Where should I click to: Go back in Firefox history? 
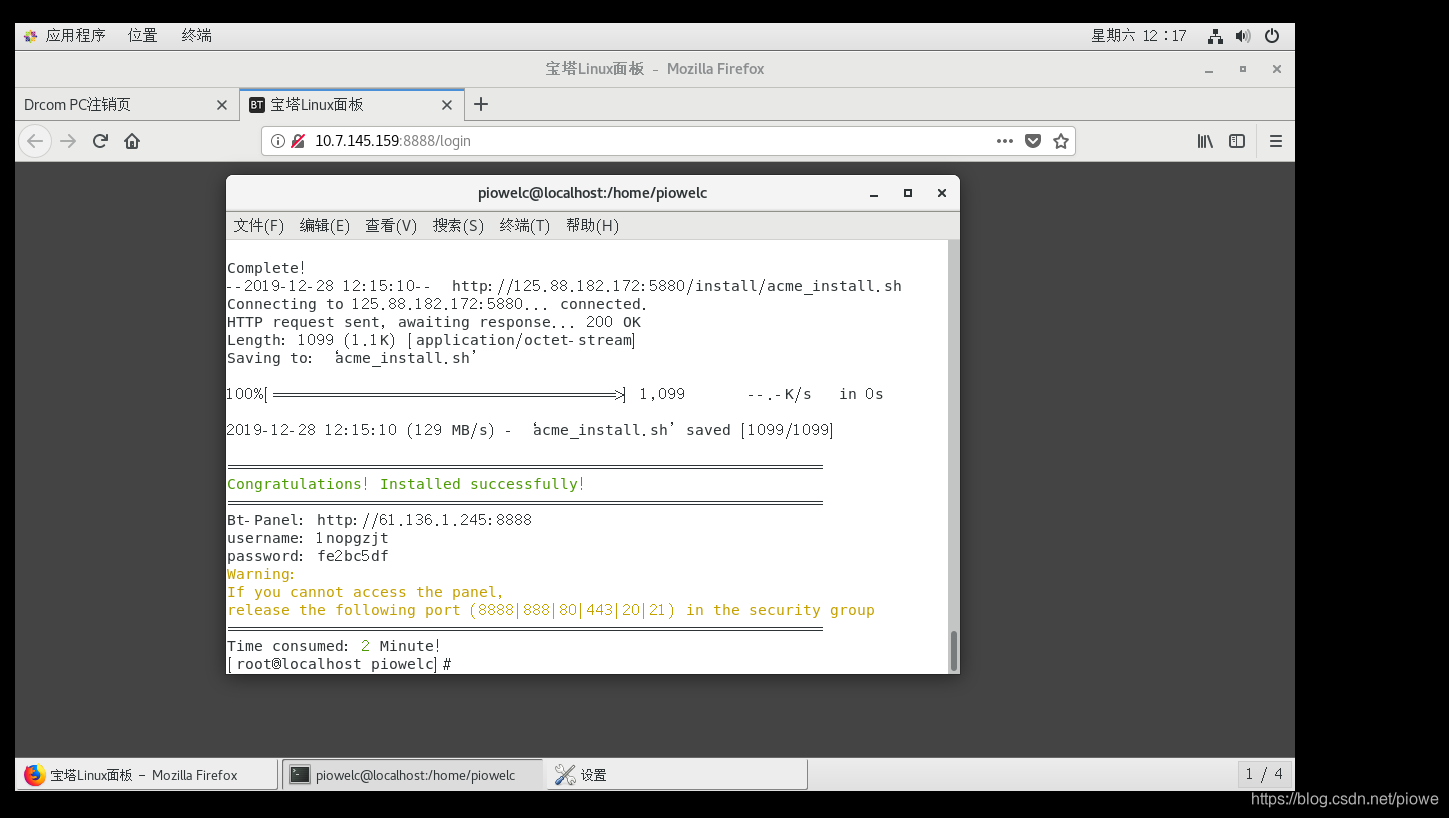pyautogui.click(x=35, y=141)
